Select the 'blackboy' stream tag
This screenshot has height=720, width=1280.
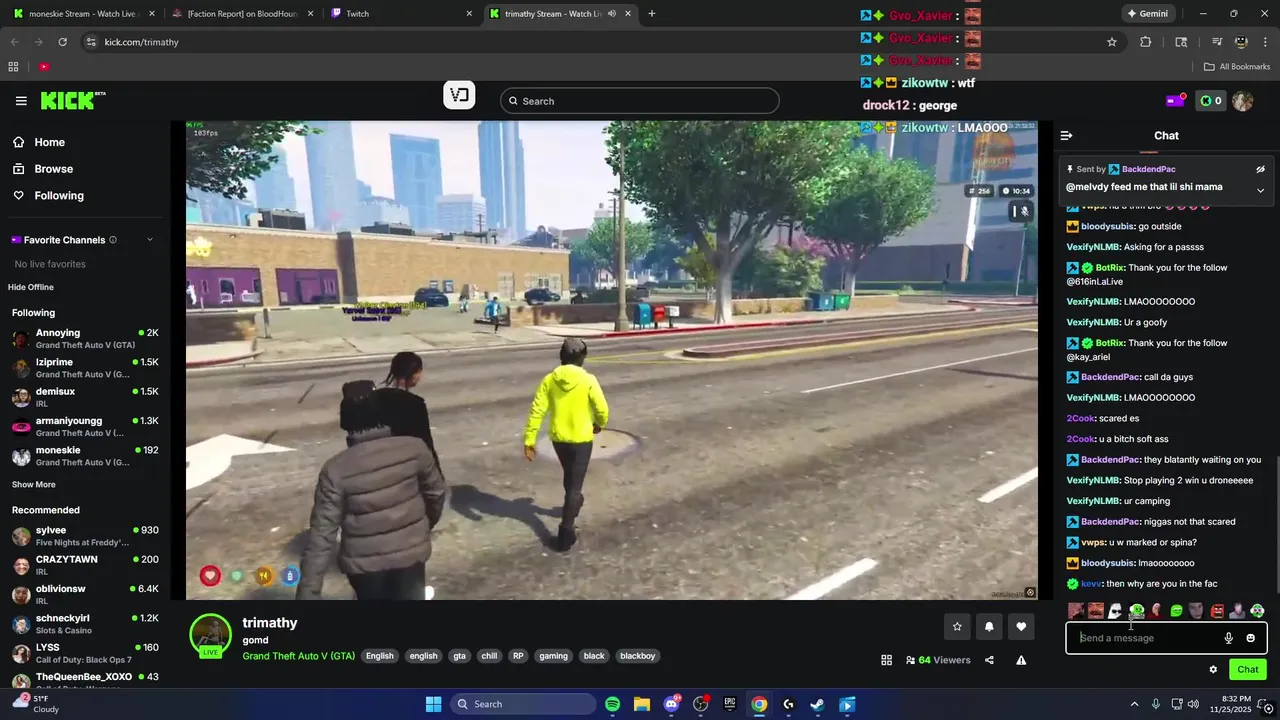click(637, 656)
